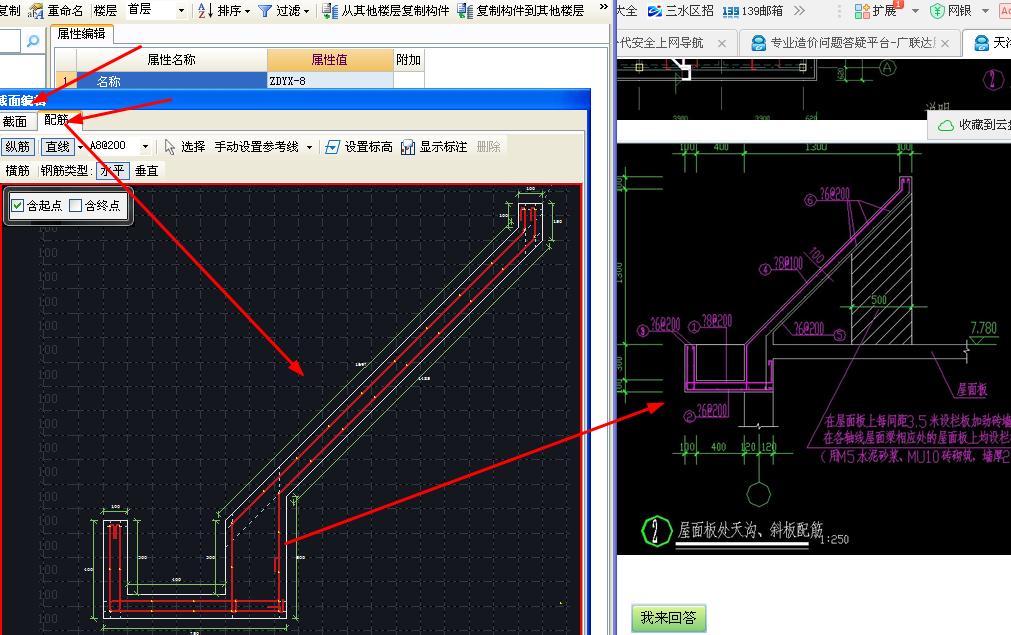1011x635 pixels.
Task: Click the 重命名 text label
Action: tap(65, 11)
